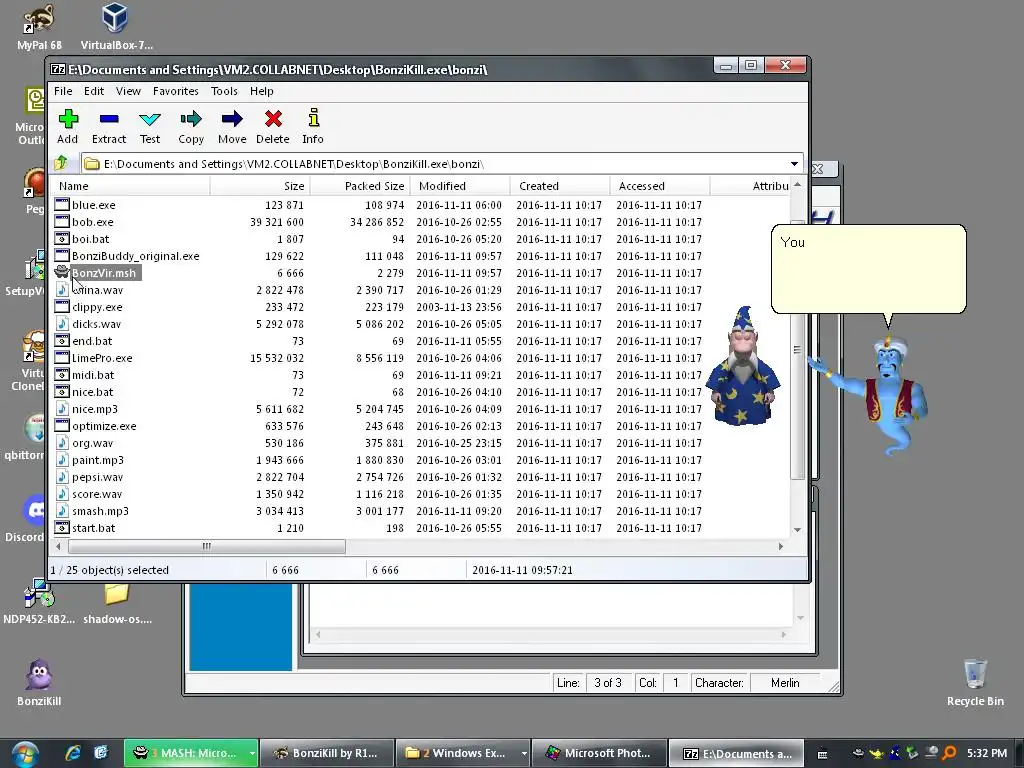Select end.bat in file list

point(92,340)
